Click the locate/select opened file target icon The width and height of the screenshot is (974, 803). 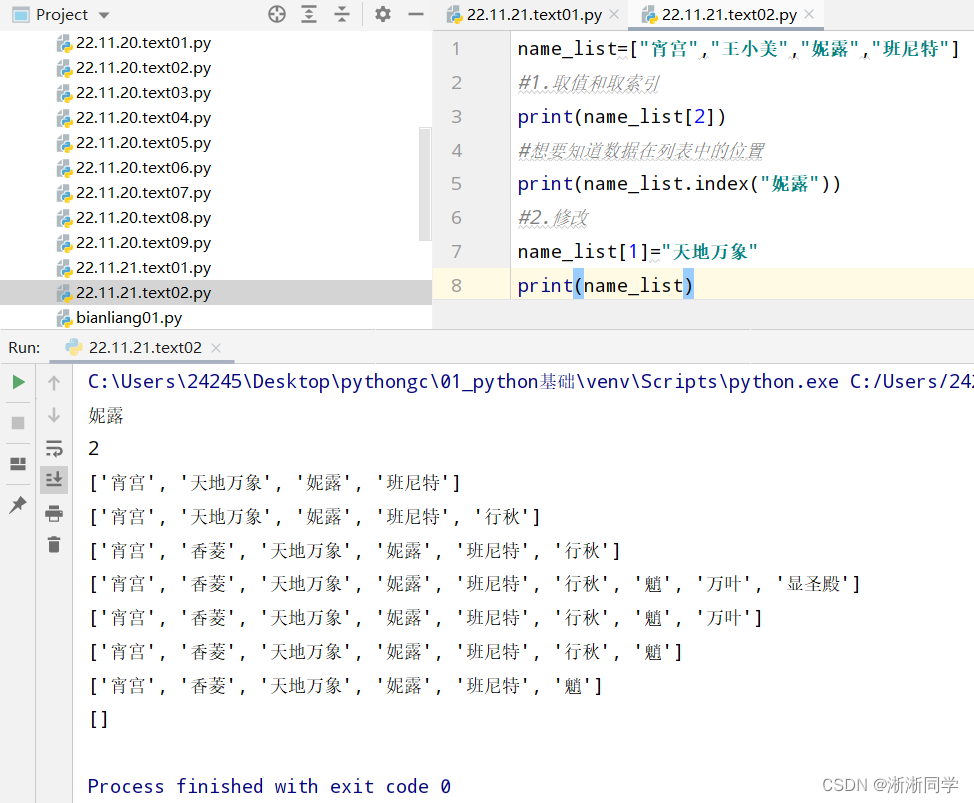coord(277,14)
